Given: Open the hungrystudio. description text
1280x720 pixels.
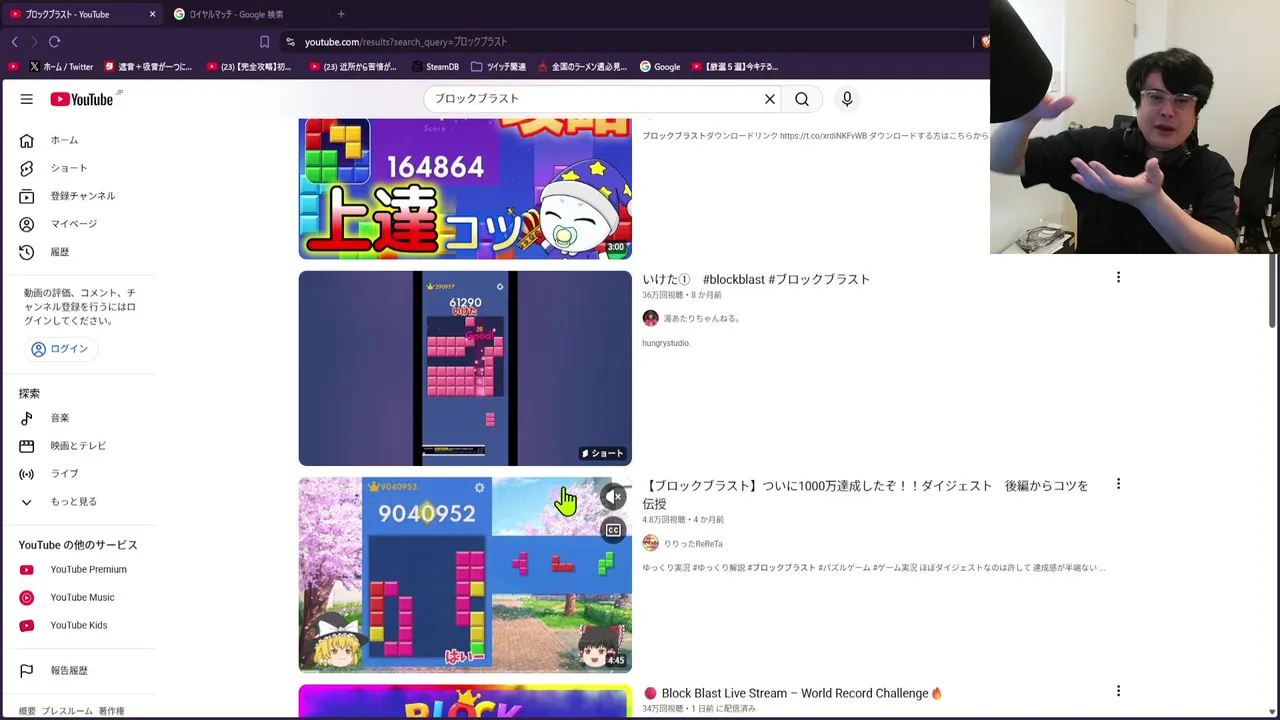Looking at the screenshot, I should point(666,343).
